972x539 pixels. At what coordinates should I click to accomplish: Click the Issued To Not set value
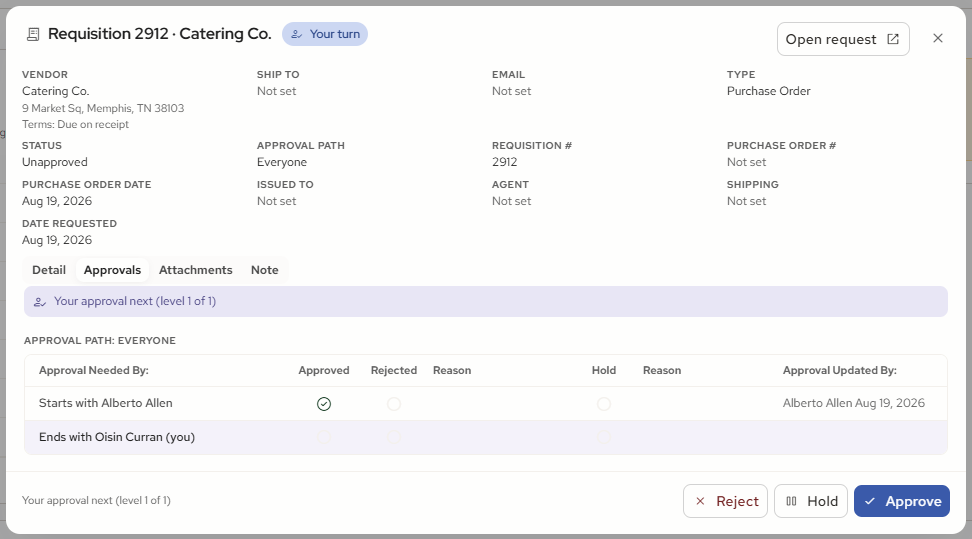pyautogui.click(x=276, y=201)
